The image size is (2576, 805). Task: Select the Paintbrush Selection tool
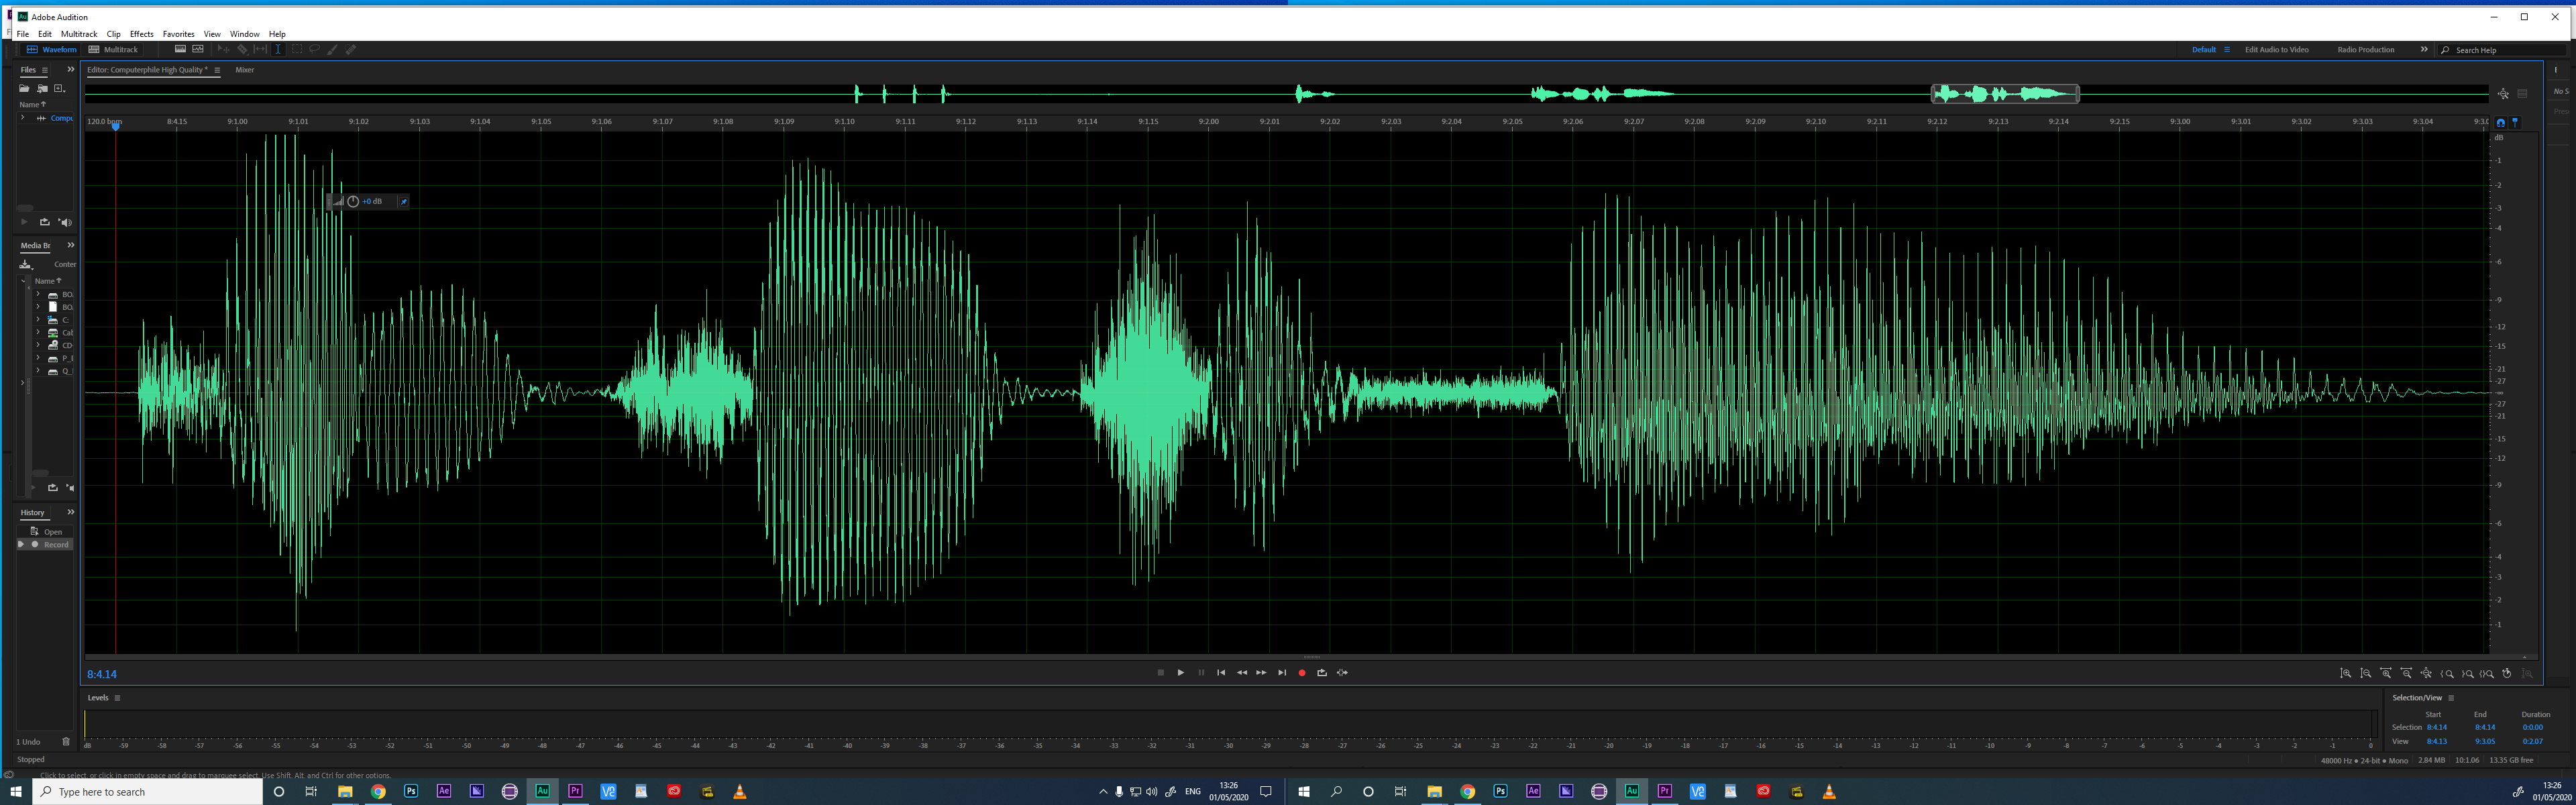pyautogui.click(x=332, y=49)
